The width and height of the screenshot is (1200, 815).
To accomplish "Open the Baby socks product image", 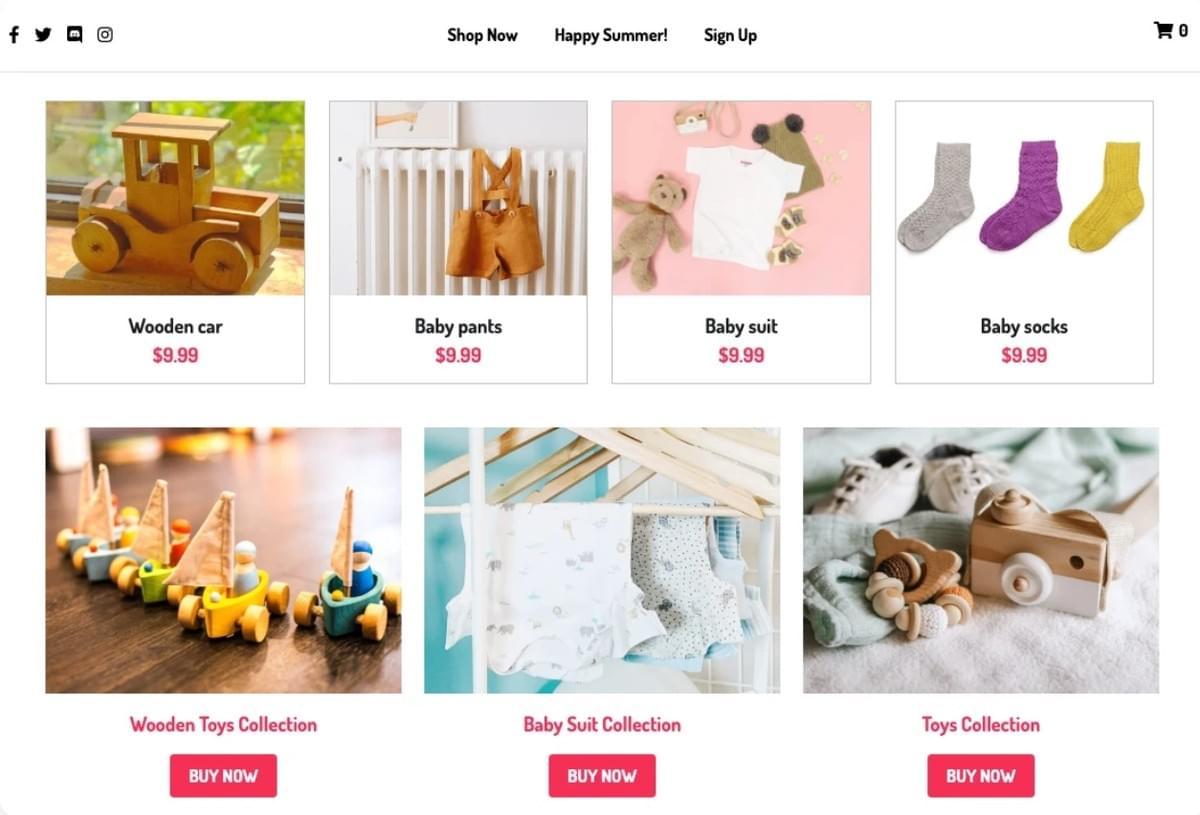I will 1024,198.
